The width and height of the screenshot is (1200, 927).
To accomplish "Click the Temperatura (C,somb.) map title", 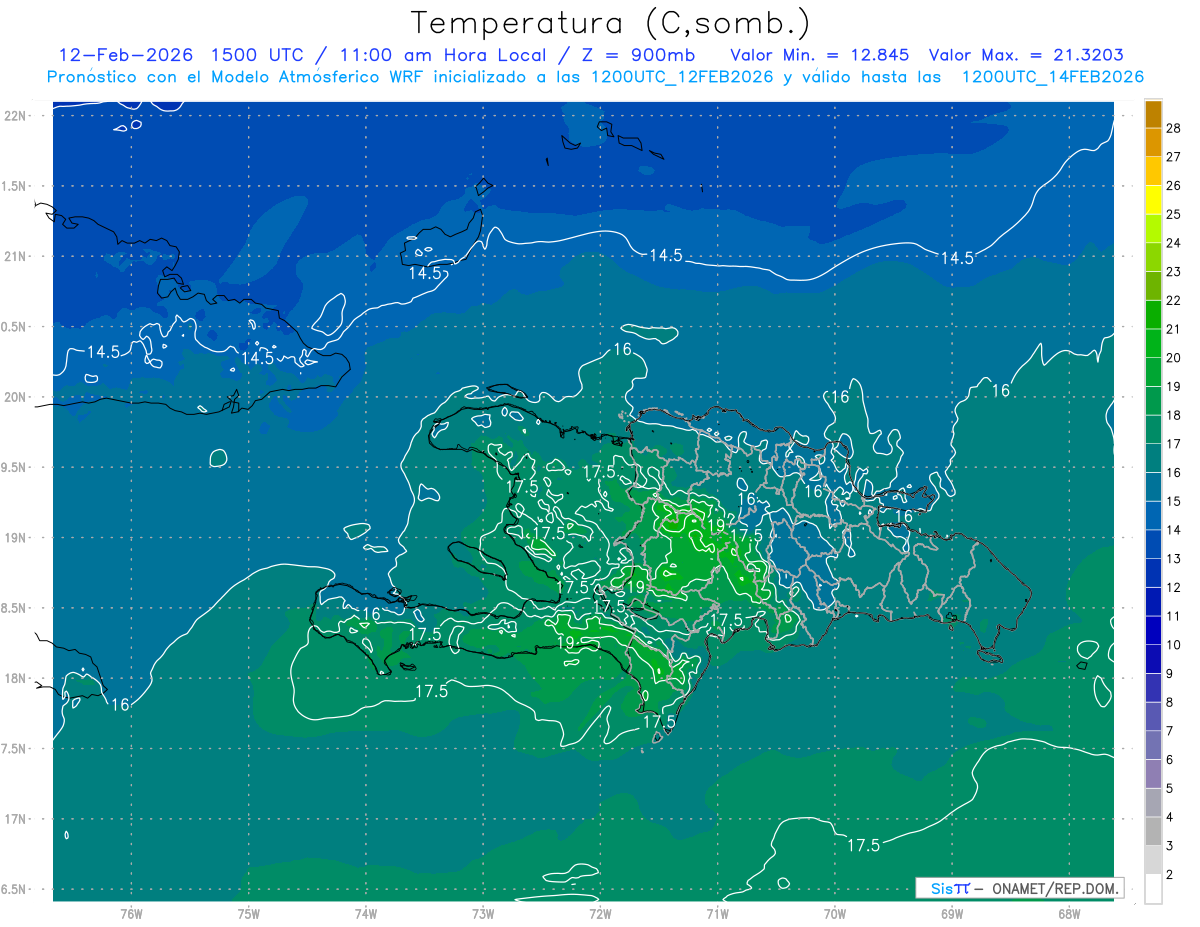I will 610,23.
